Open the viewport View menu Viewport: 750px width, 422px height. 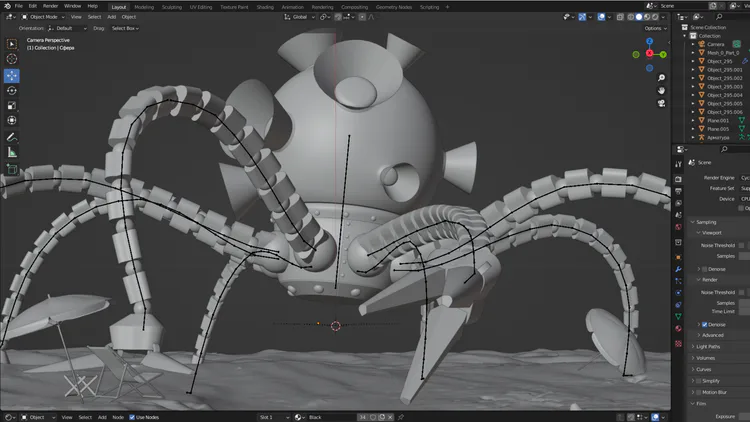coord(76,17)
